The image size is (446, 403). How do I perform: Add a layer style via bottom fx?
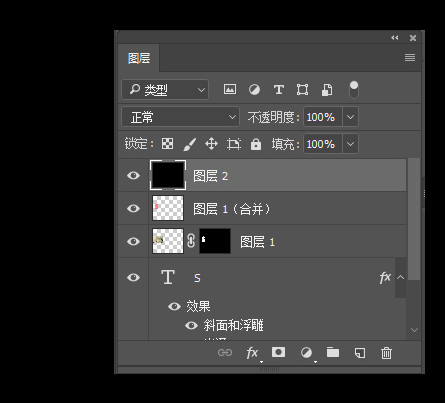pos(252,353)
